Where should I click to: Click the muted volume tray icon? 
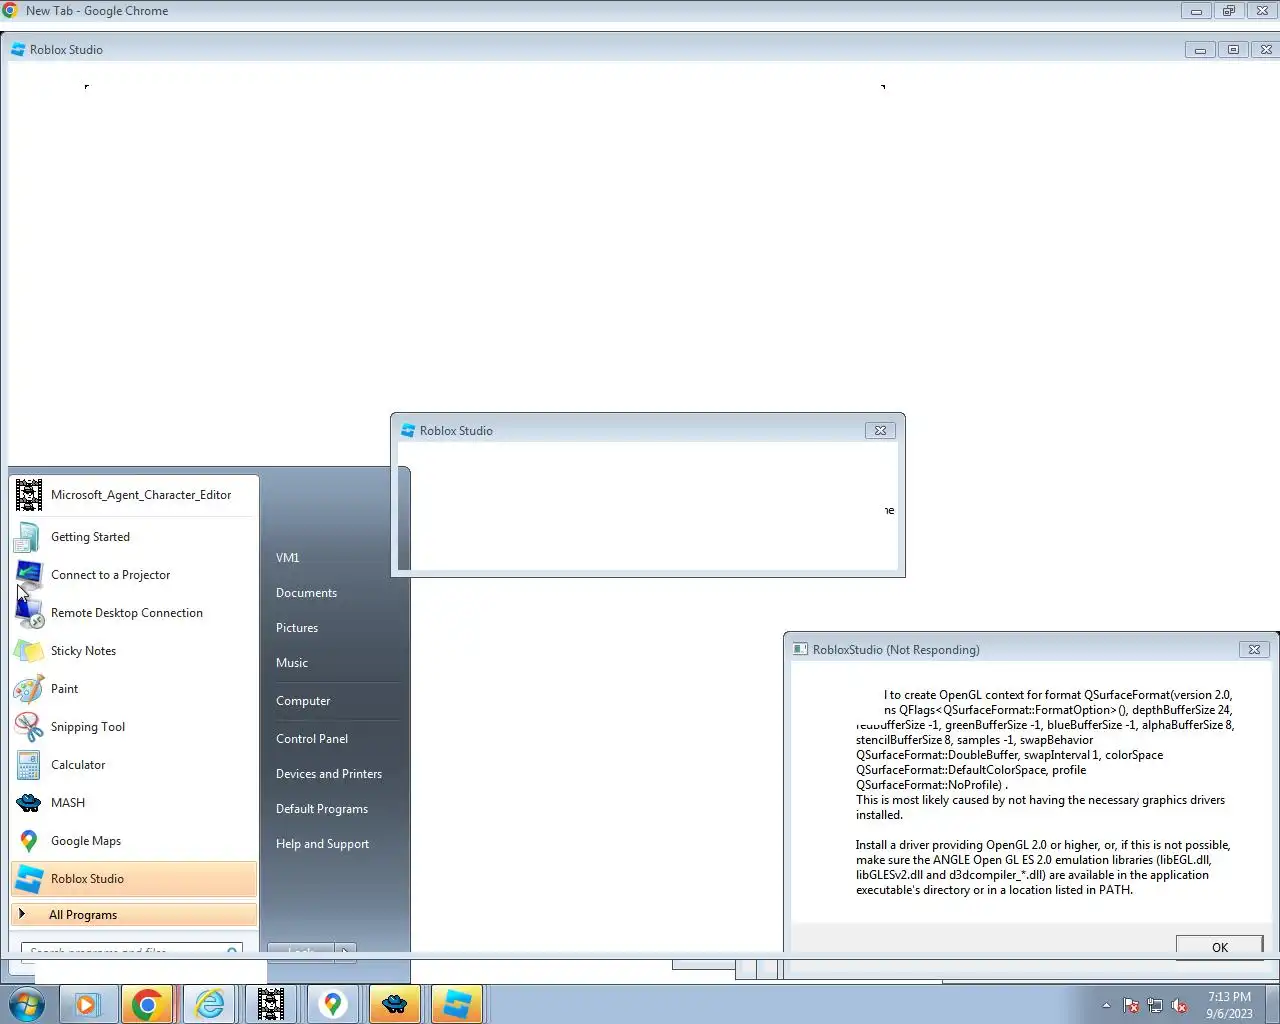[x=1180, y=1006]
